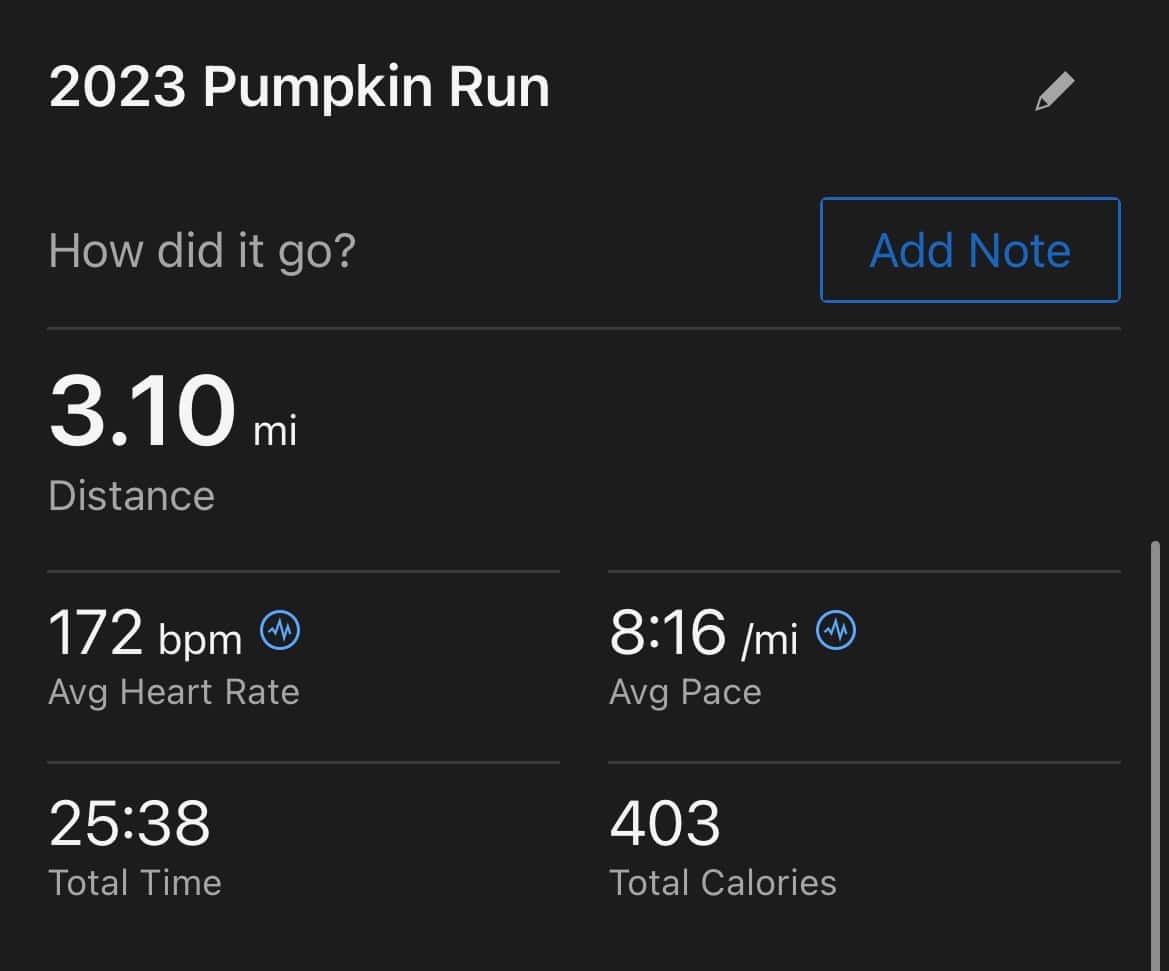Tap the 8:16 pace value

[667, 633]
